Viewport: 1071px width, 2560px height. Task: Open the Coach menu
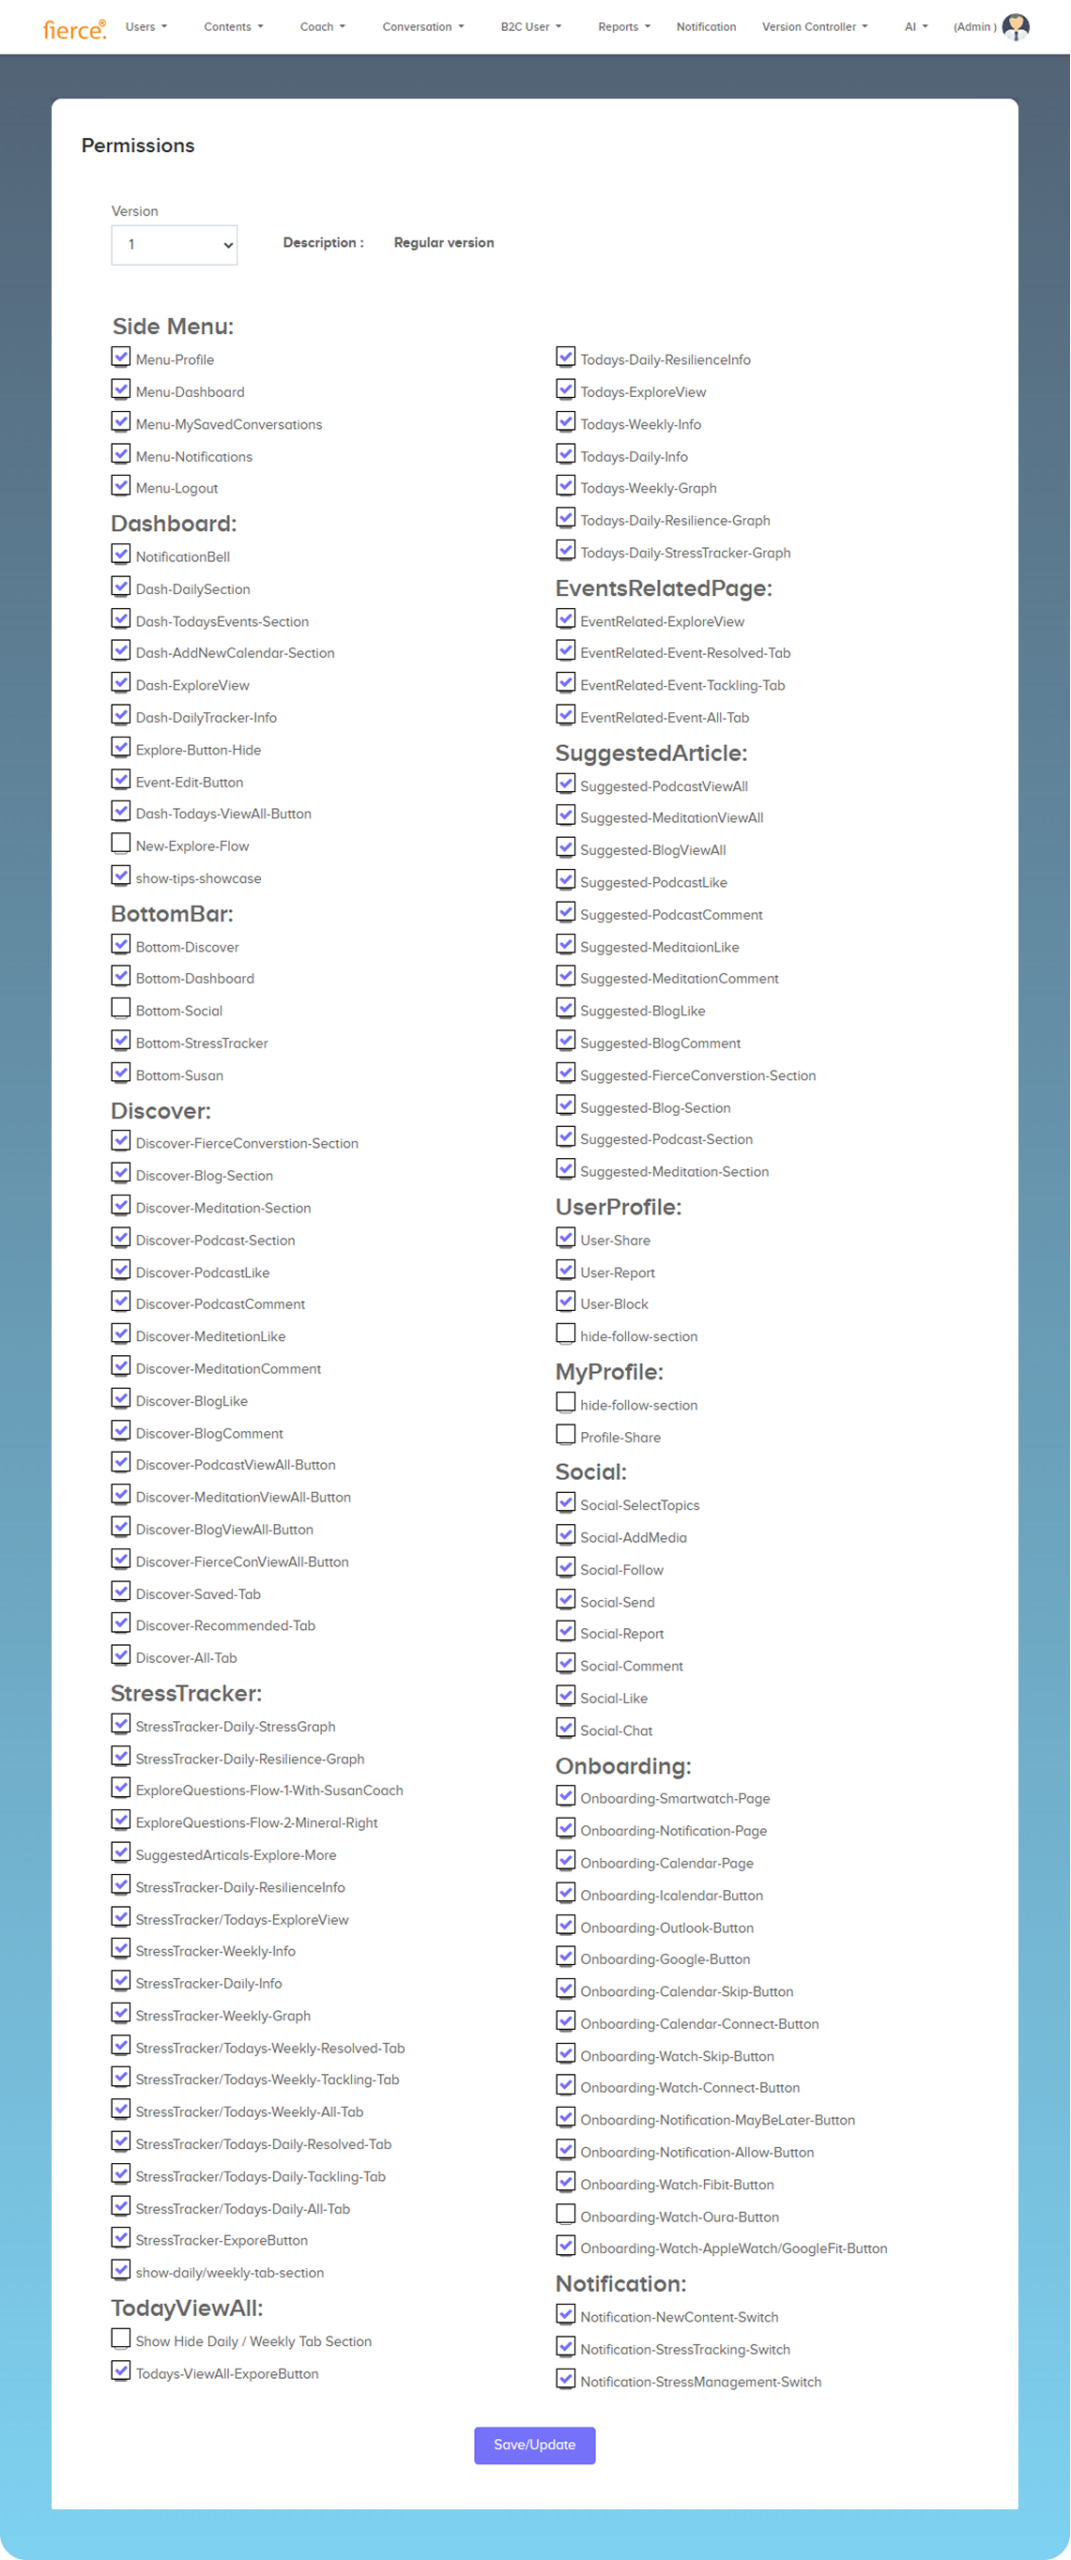click(322, 27)
